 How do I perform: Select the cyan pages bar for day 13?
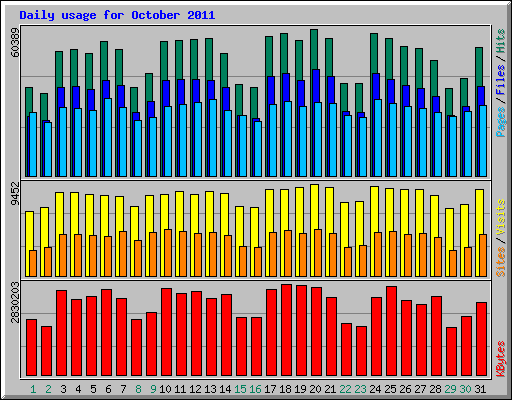click(213, 138)
